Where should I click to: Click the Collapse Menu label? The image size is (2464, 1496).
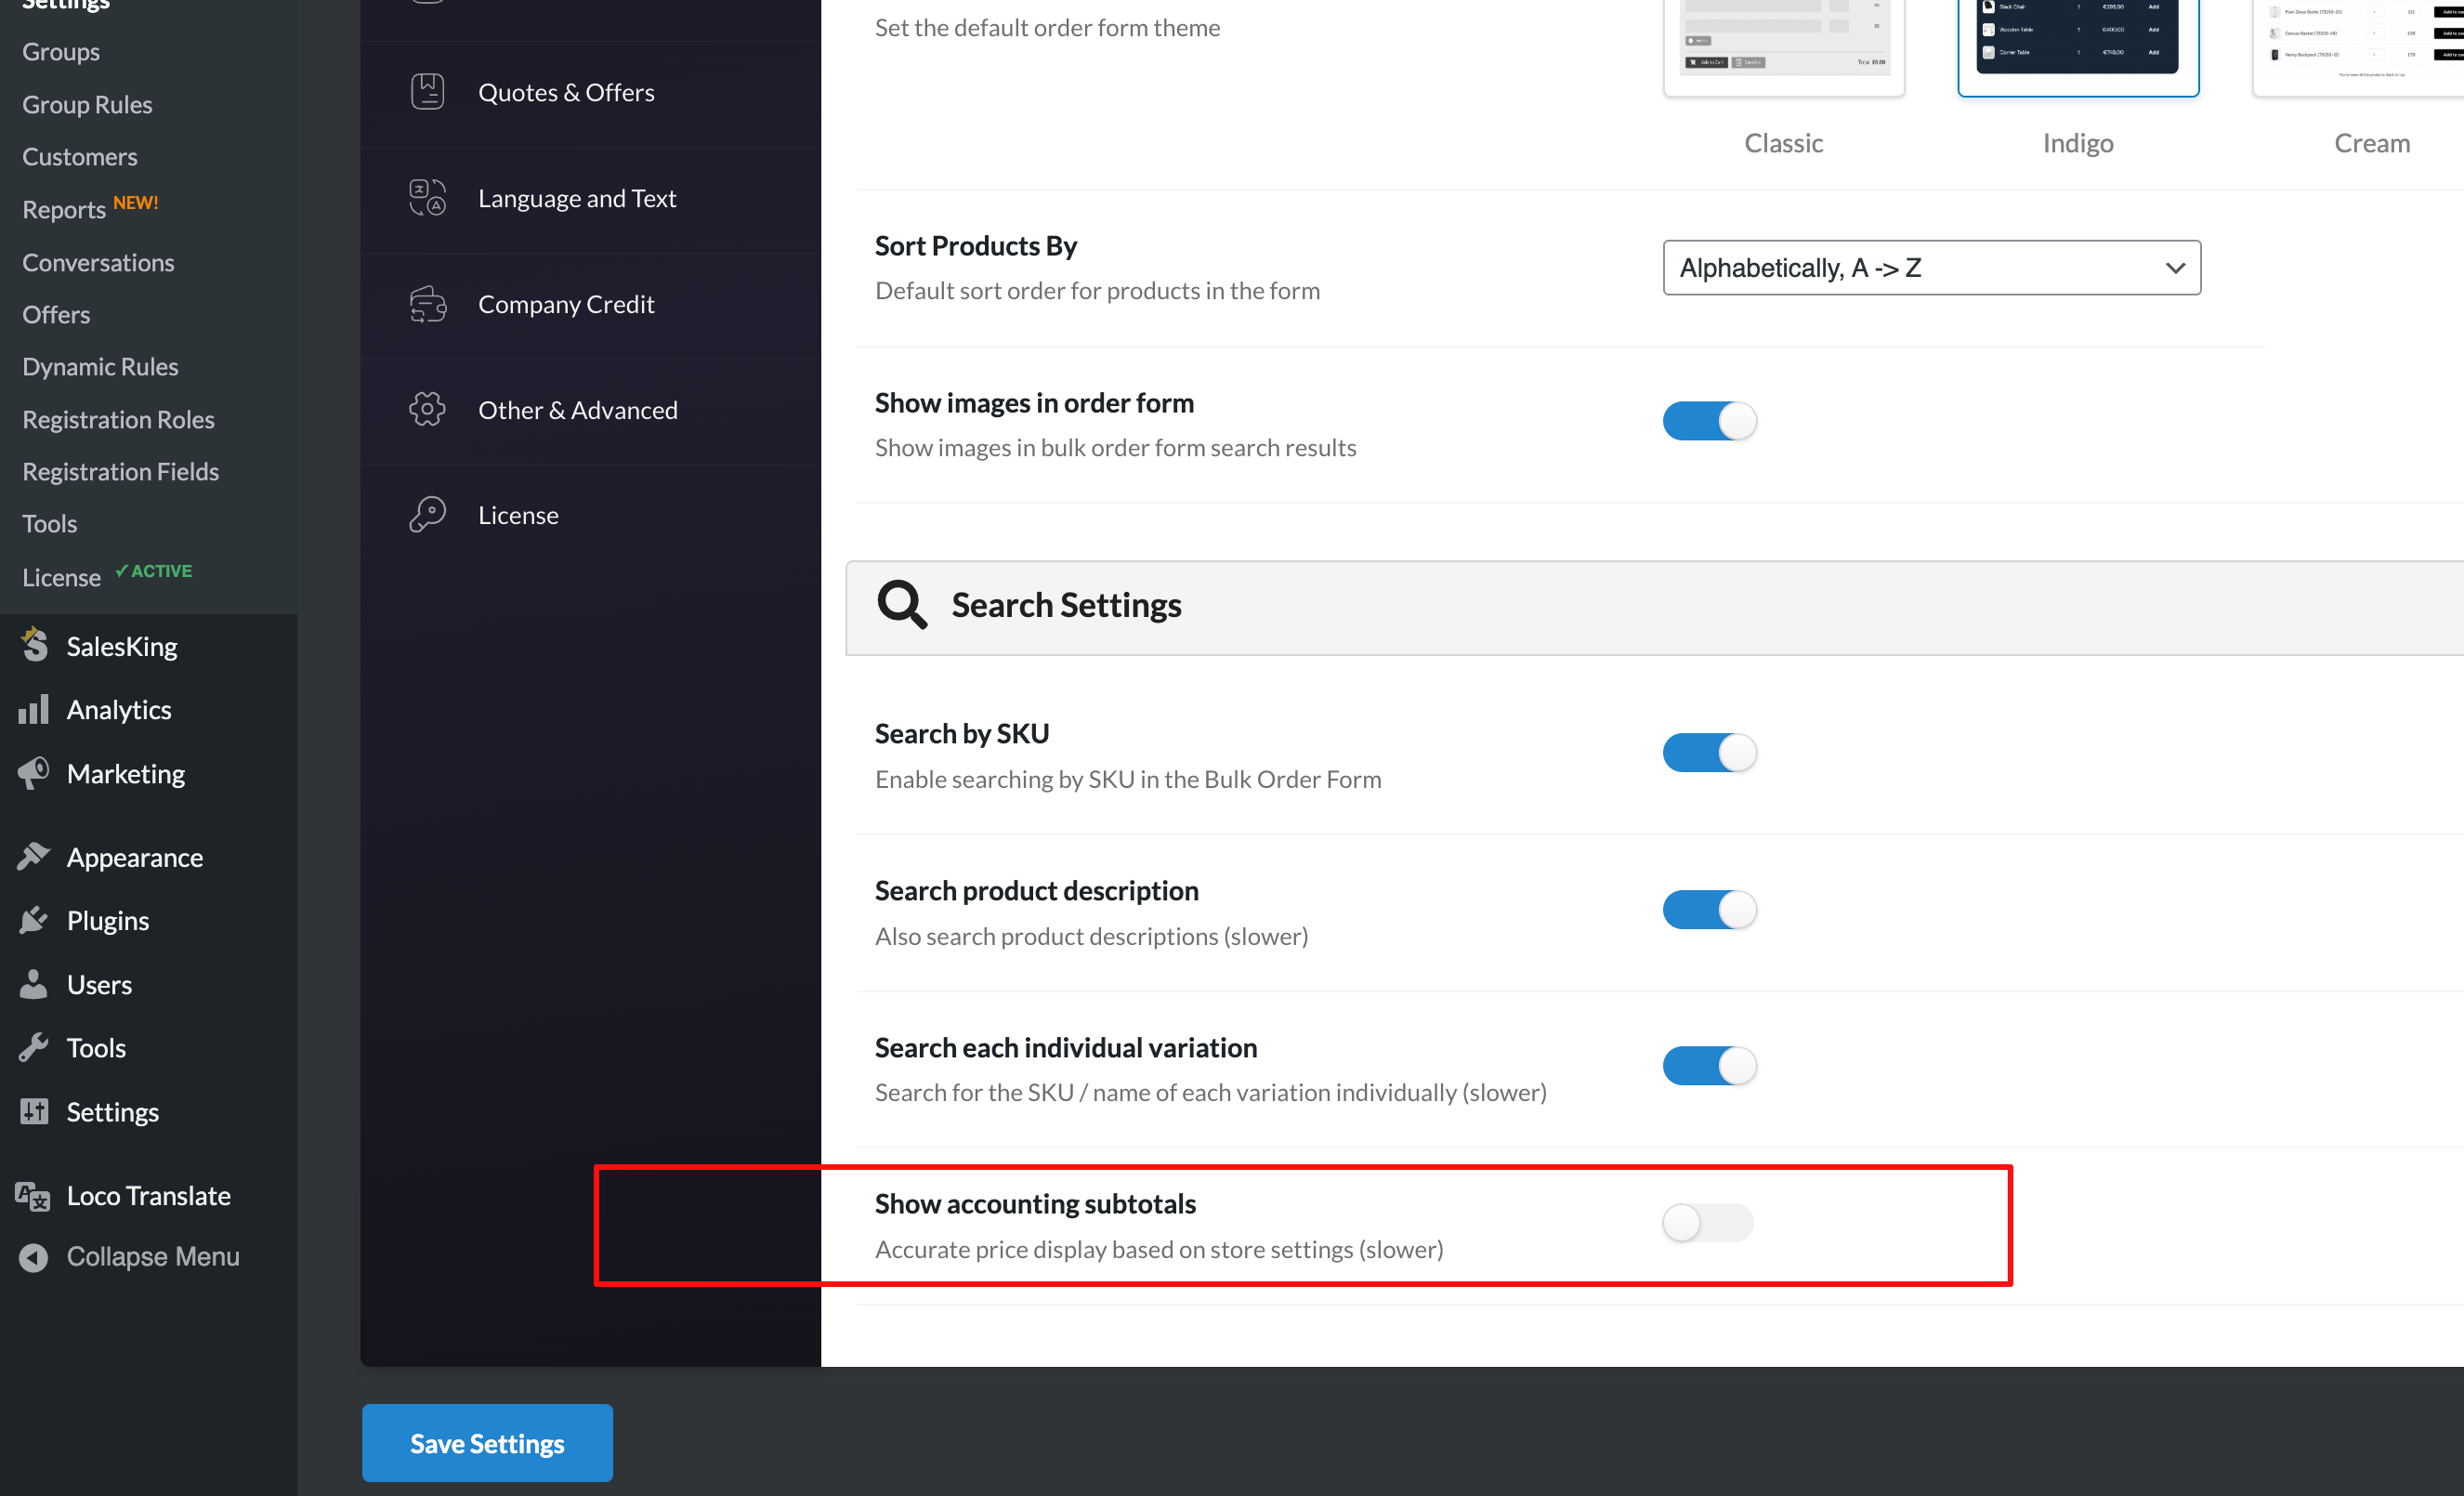(x=153, y=1256)
